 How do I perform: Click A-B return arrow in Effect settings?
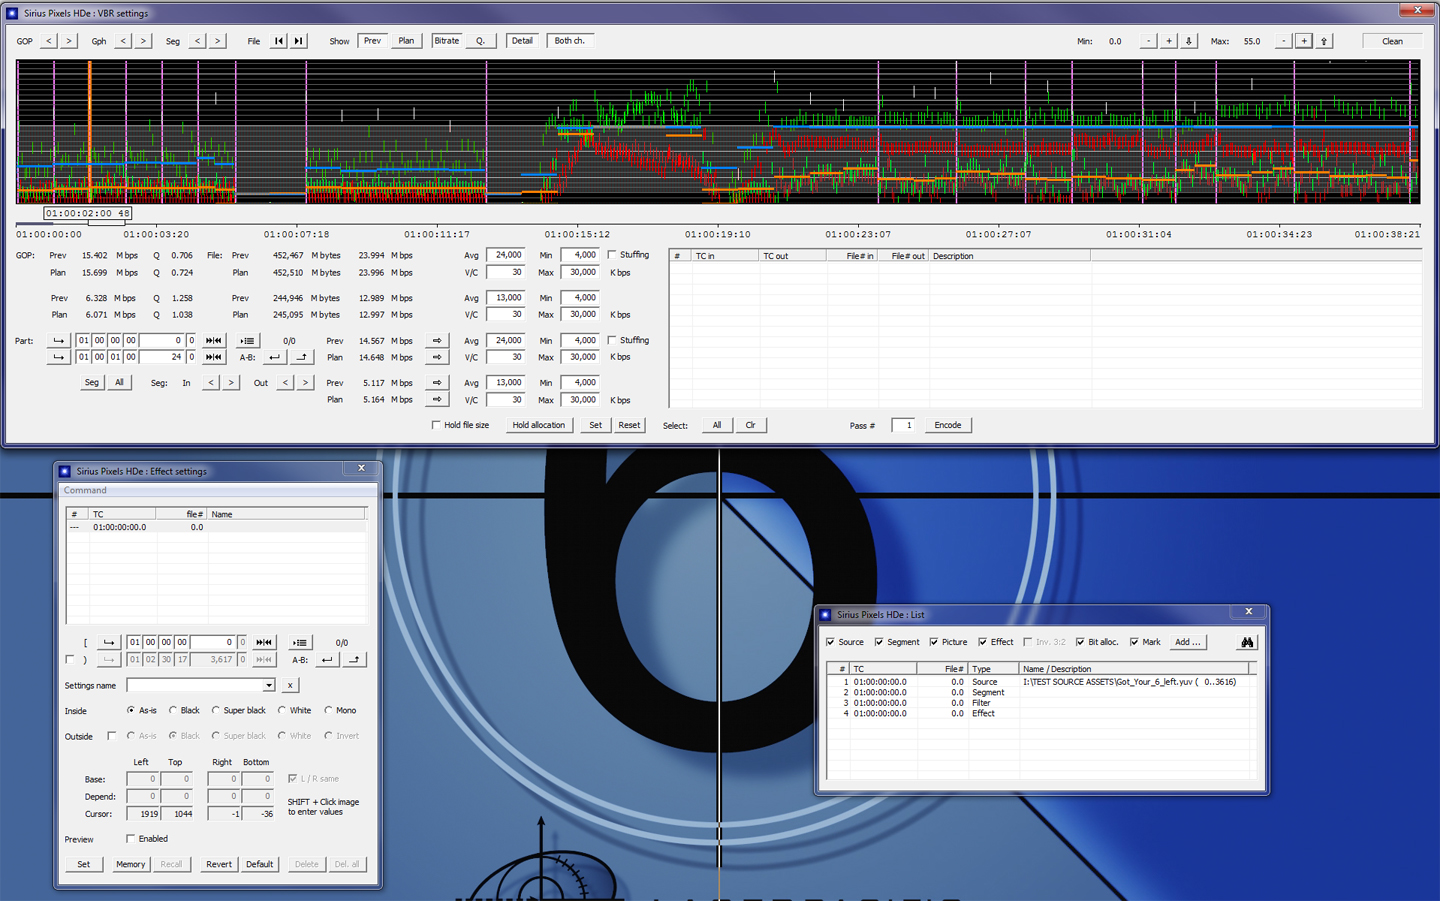(x=327, y=660)
